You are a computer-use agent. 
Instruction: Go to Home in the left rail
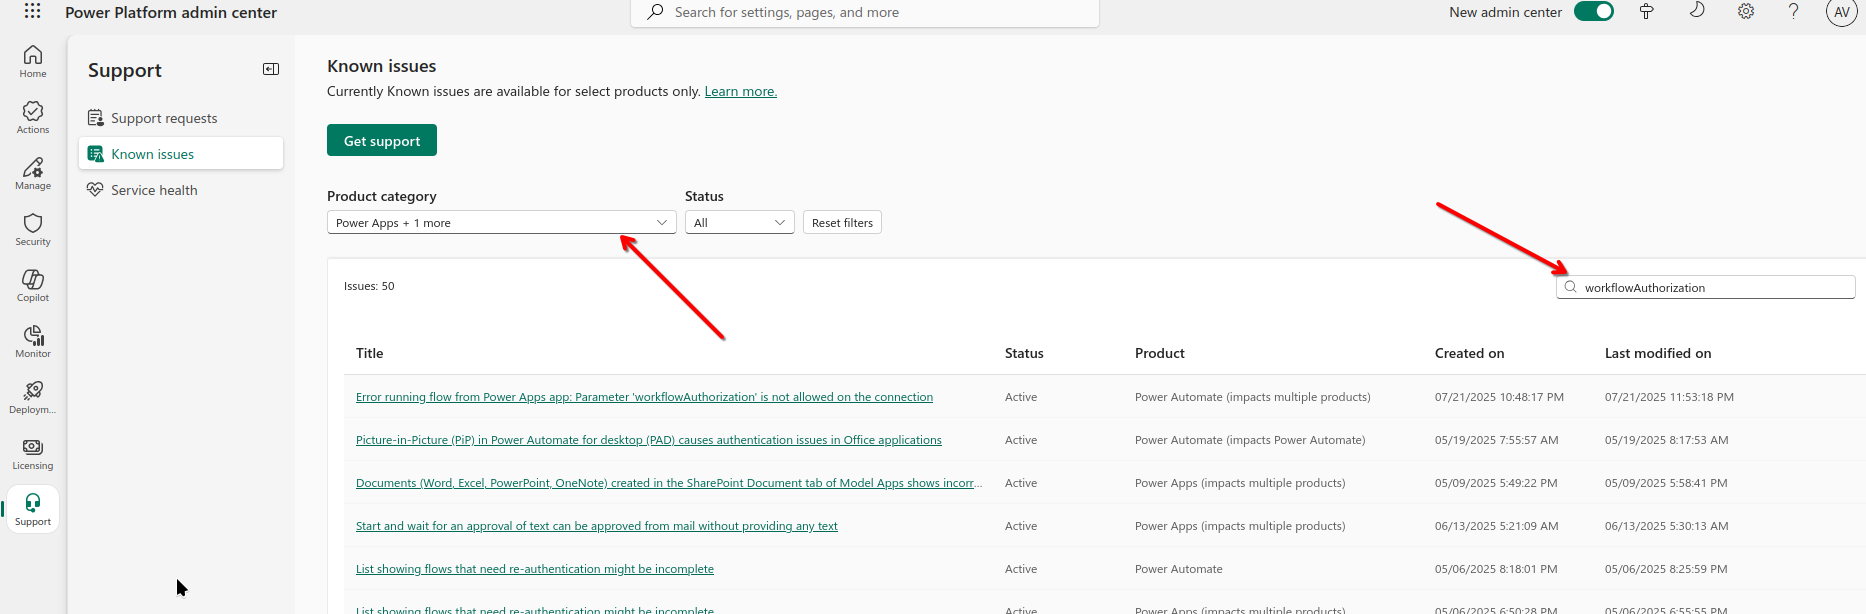(33, 61)
